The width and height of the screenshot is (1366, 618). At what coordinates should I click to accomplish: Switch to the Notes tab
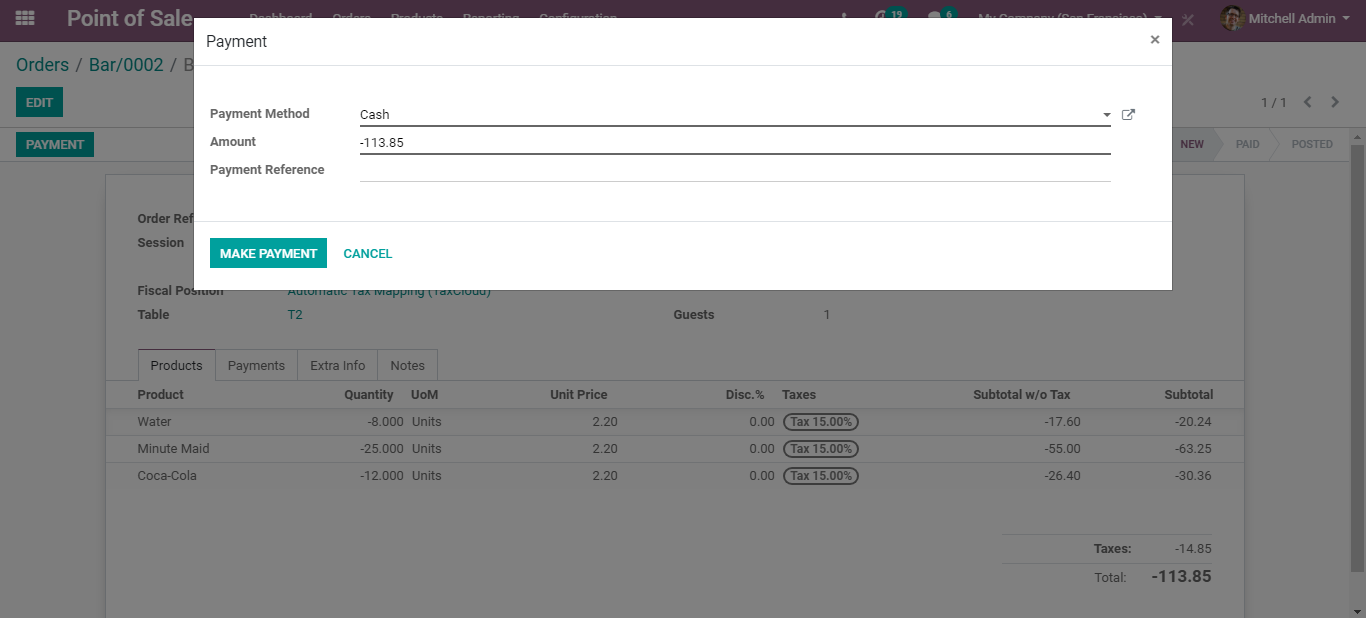[408, 366]
